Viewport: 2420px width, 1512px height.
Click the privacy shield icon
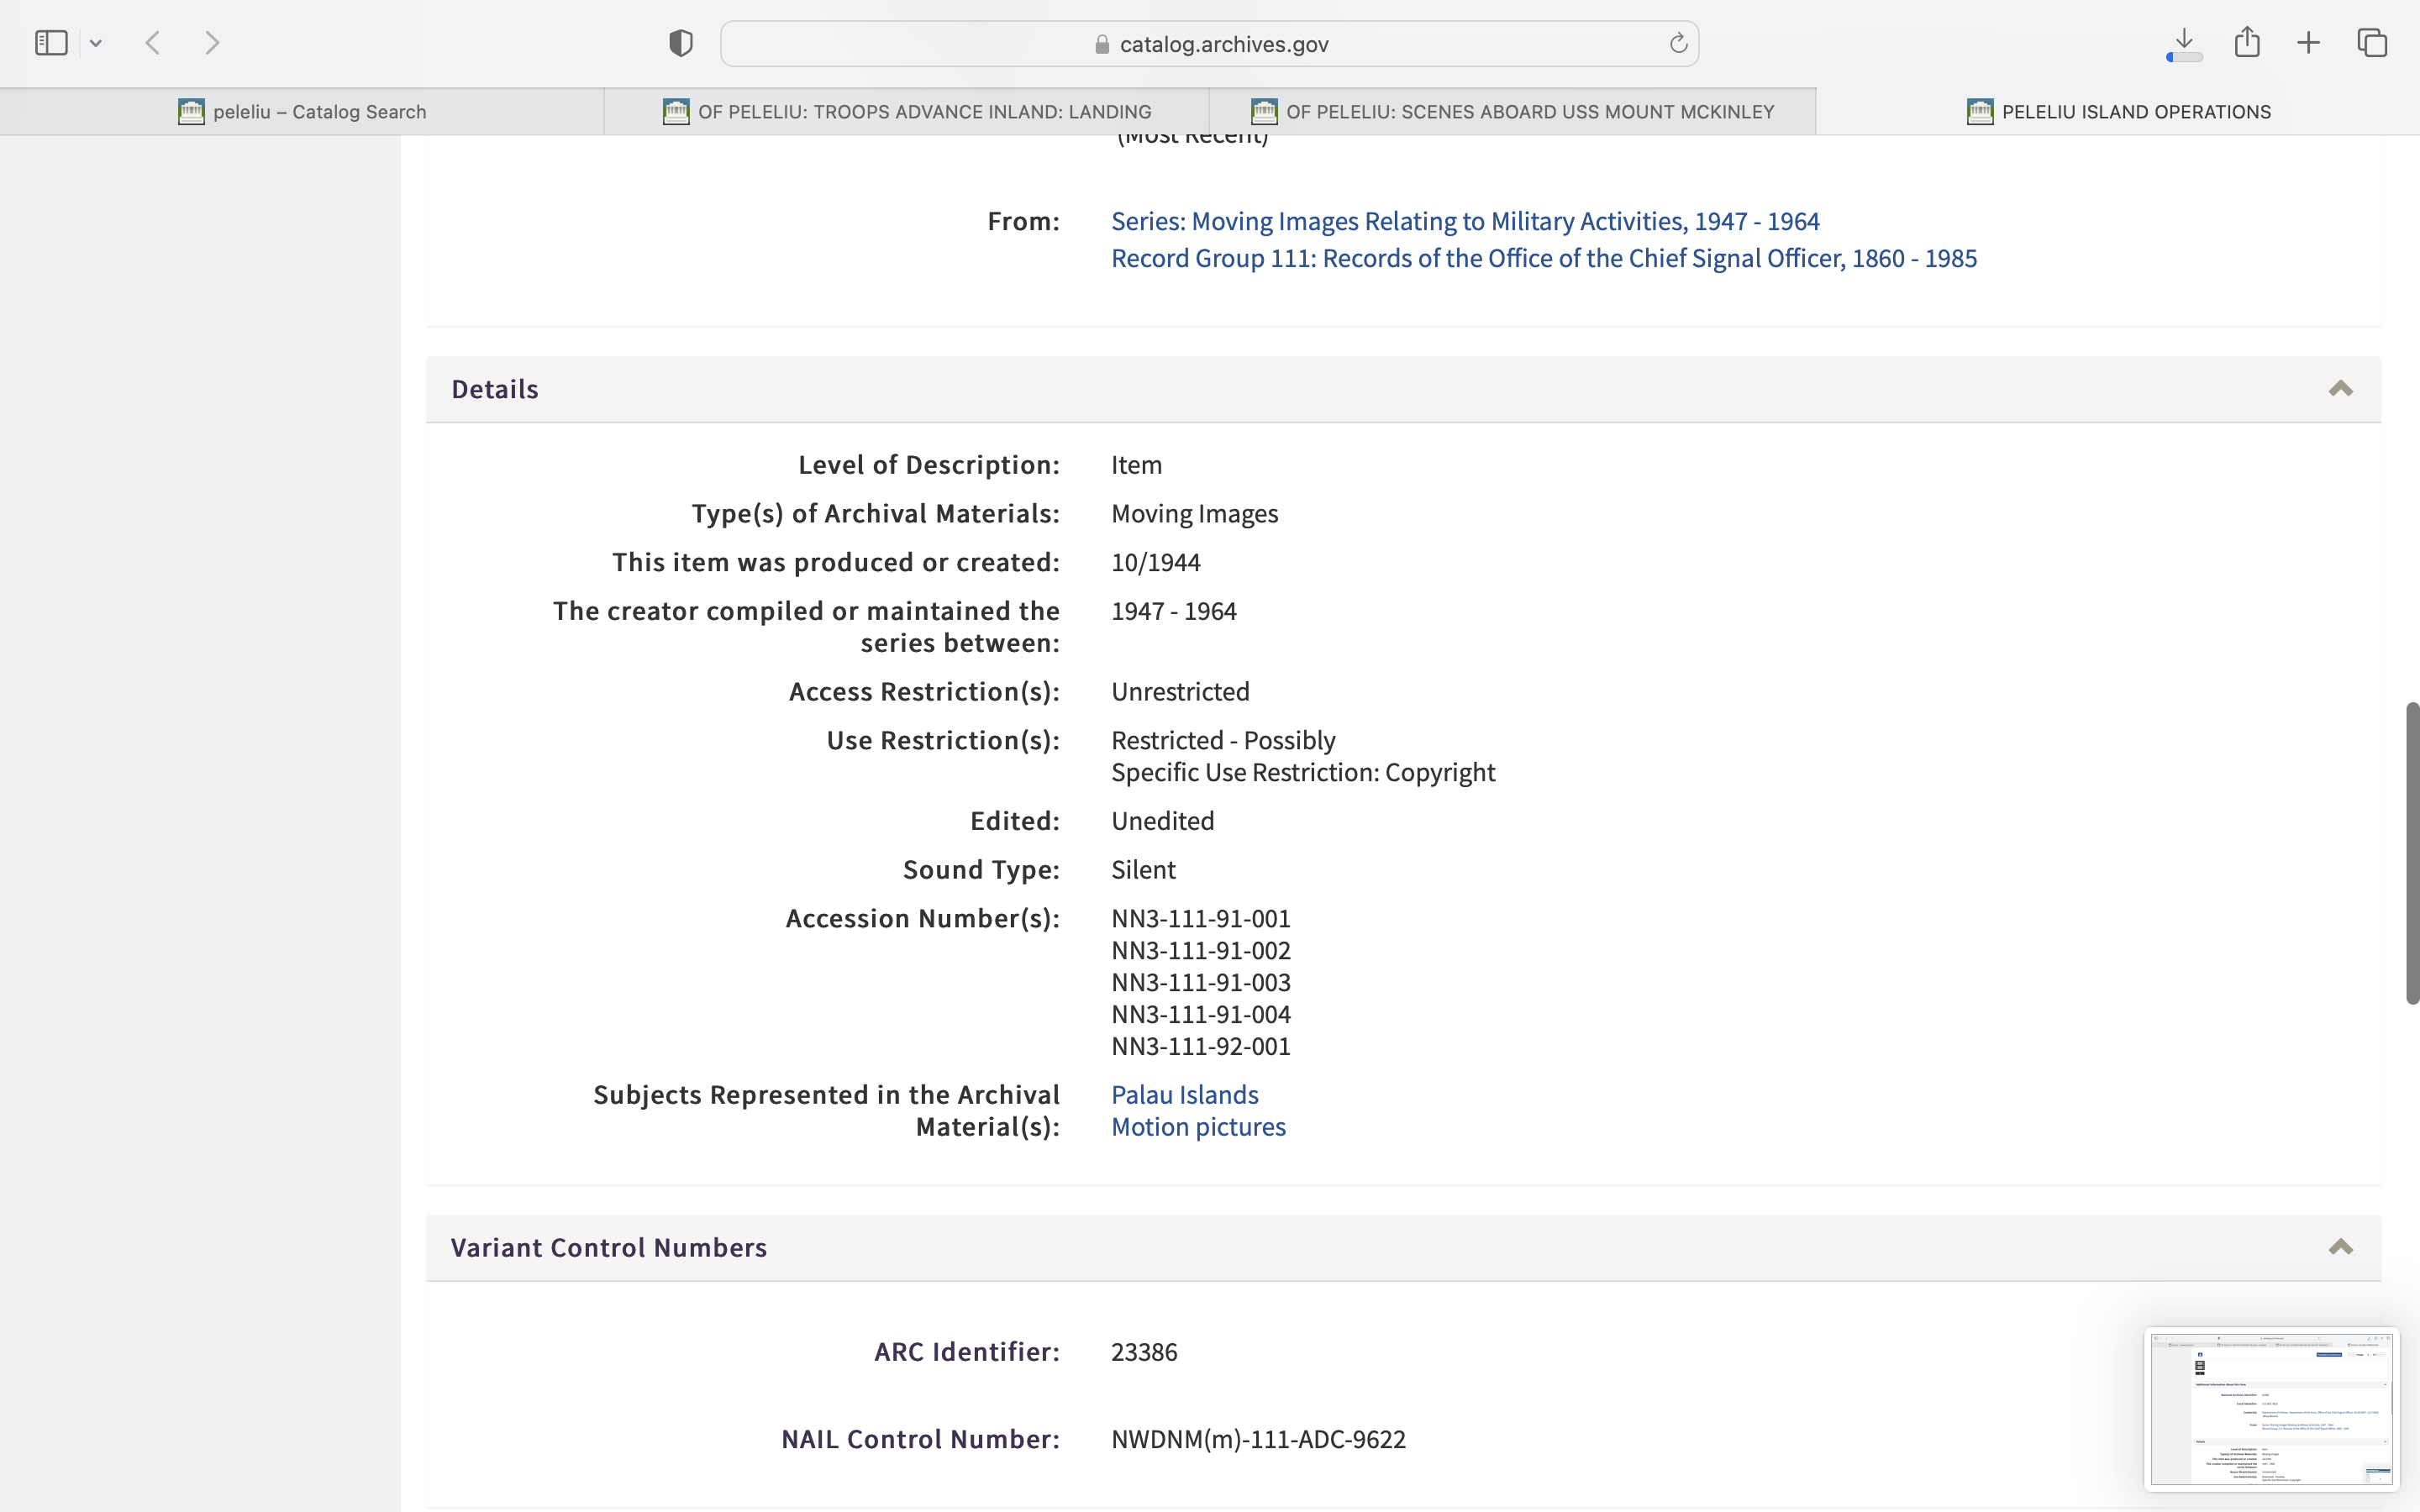(x=681, y=43)
